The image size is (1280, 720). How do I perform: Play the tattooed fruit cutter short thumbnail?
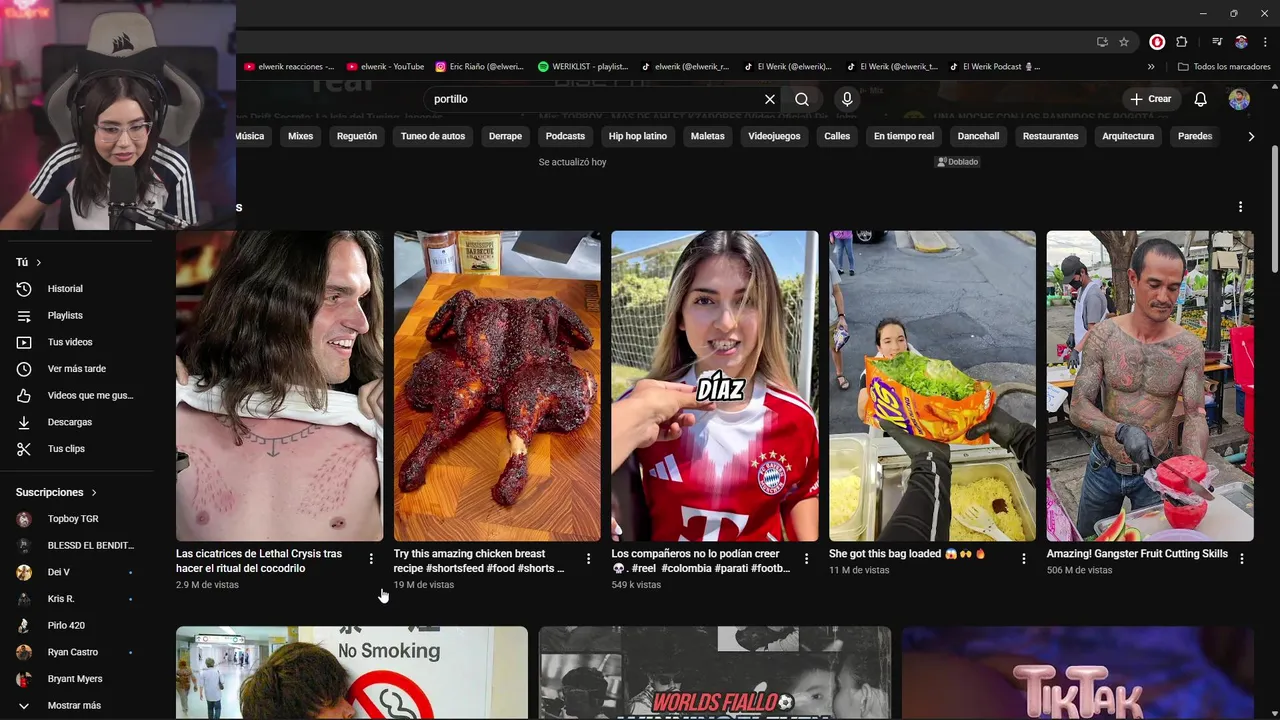pos(1150,386)
